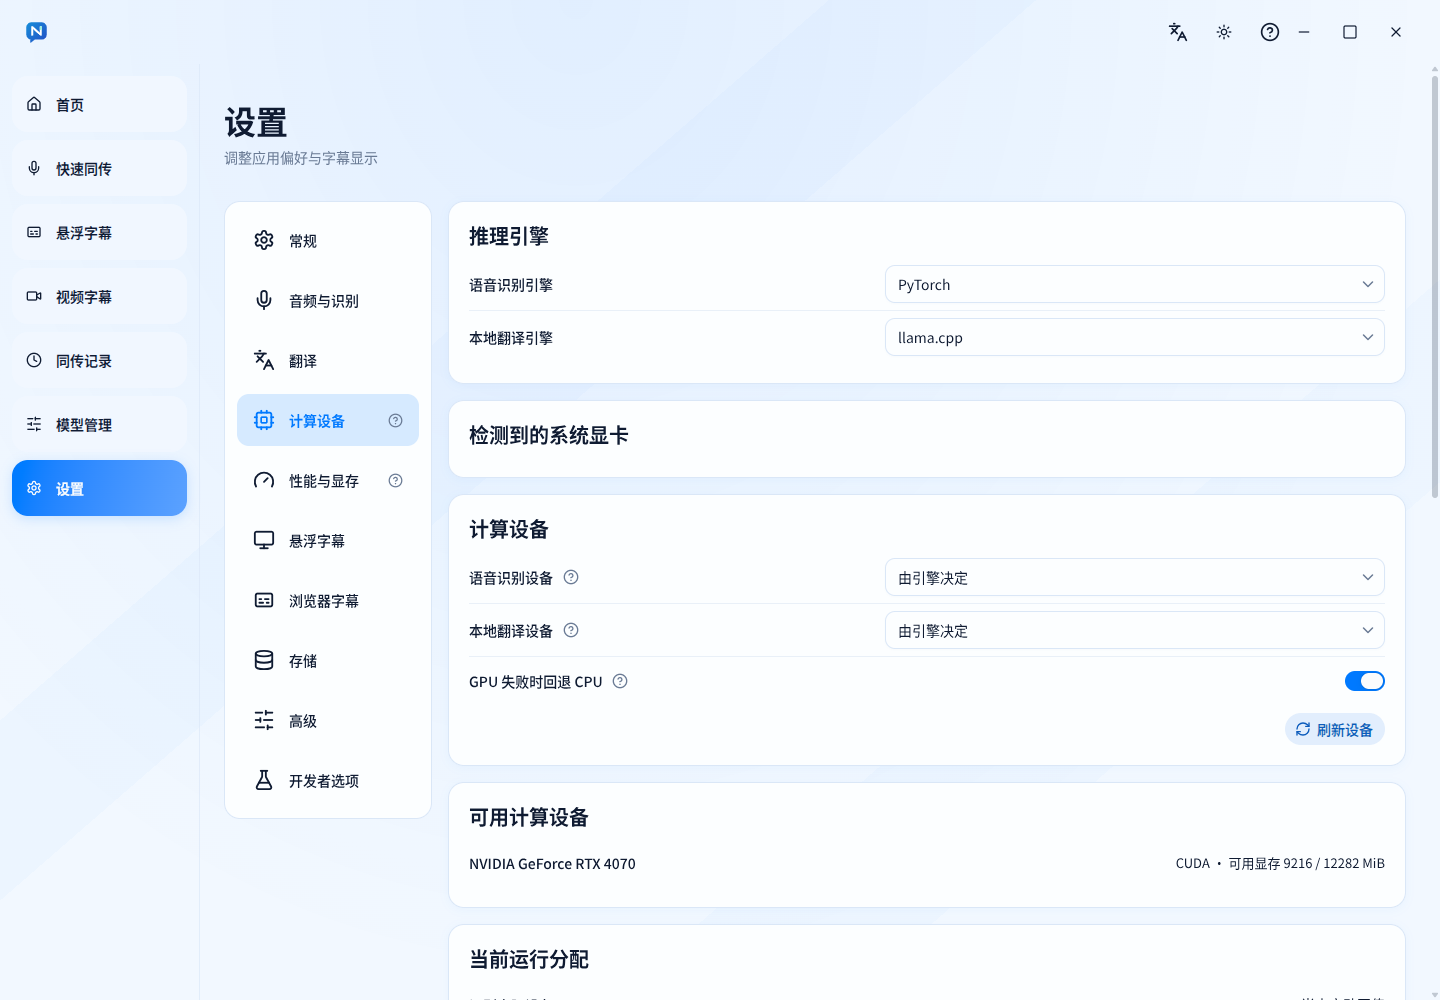
Task: Click help icon beside GPU 失败时回退 CPU
Action: pos(620,681)
